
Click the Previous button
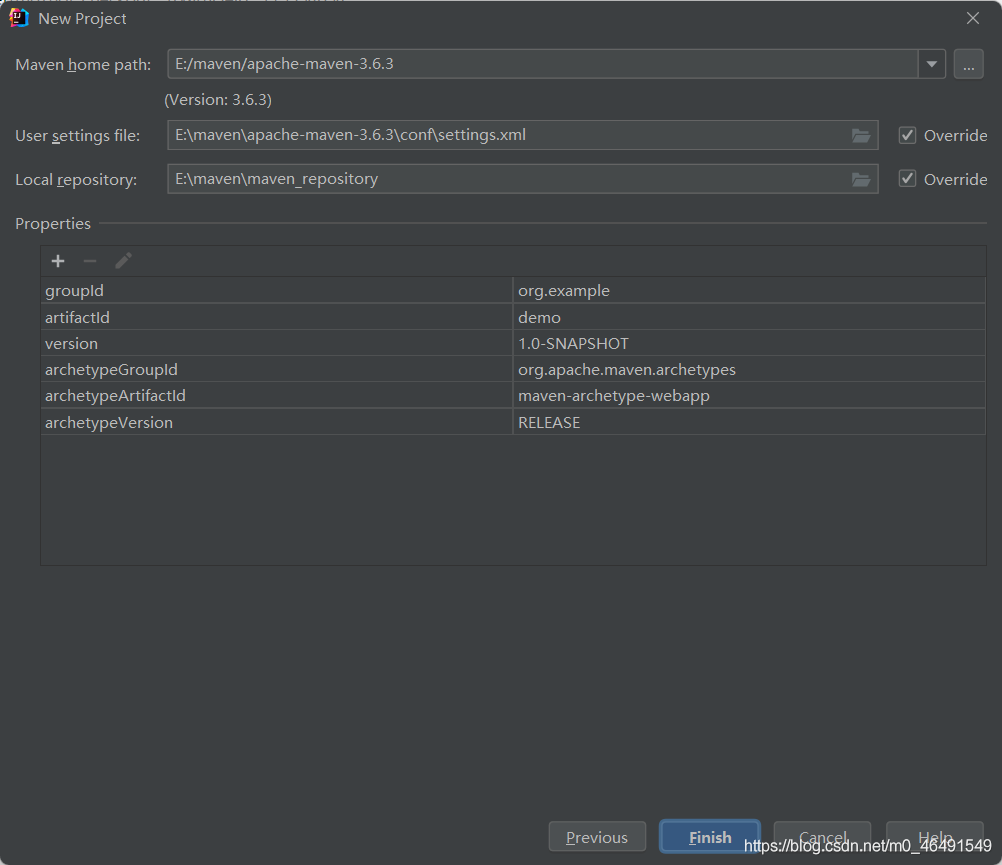click(597, 837)
